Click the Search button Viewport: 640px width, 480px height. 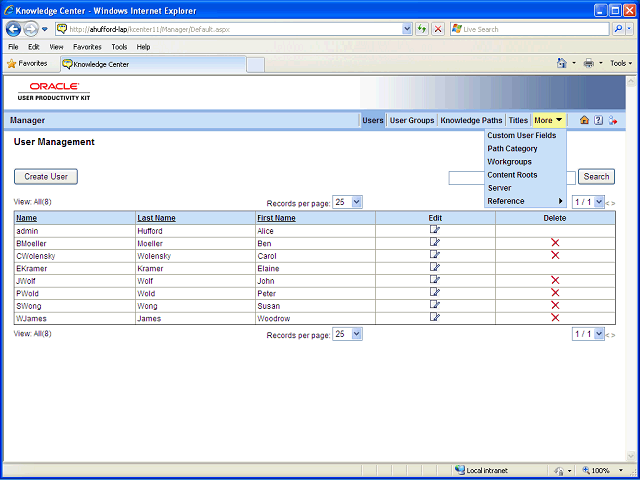point(596,177)
